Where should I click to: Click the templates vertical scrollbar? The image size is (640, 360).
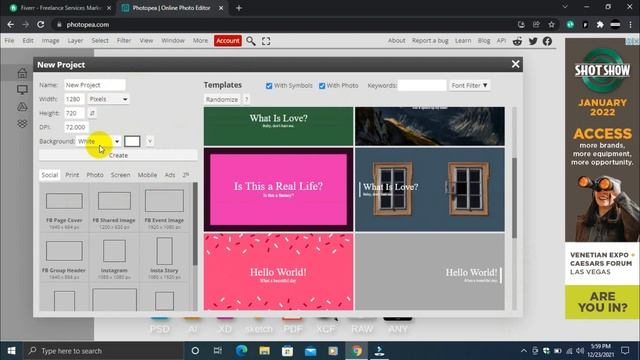pos(514,198)
